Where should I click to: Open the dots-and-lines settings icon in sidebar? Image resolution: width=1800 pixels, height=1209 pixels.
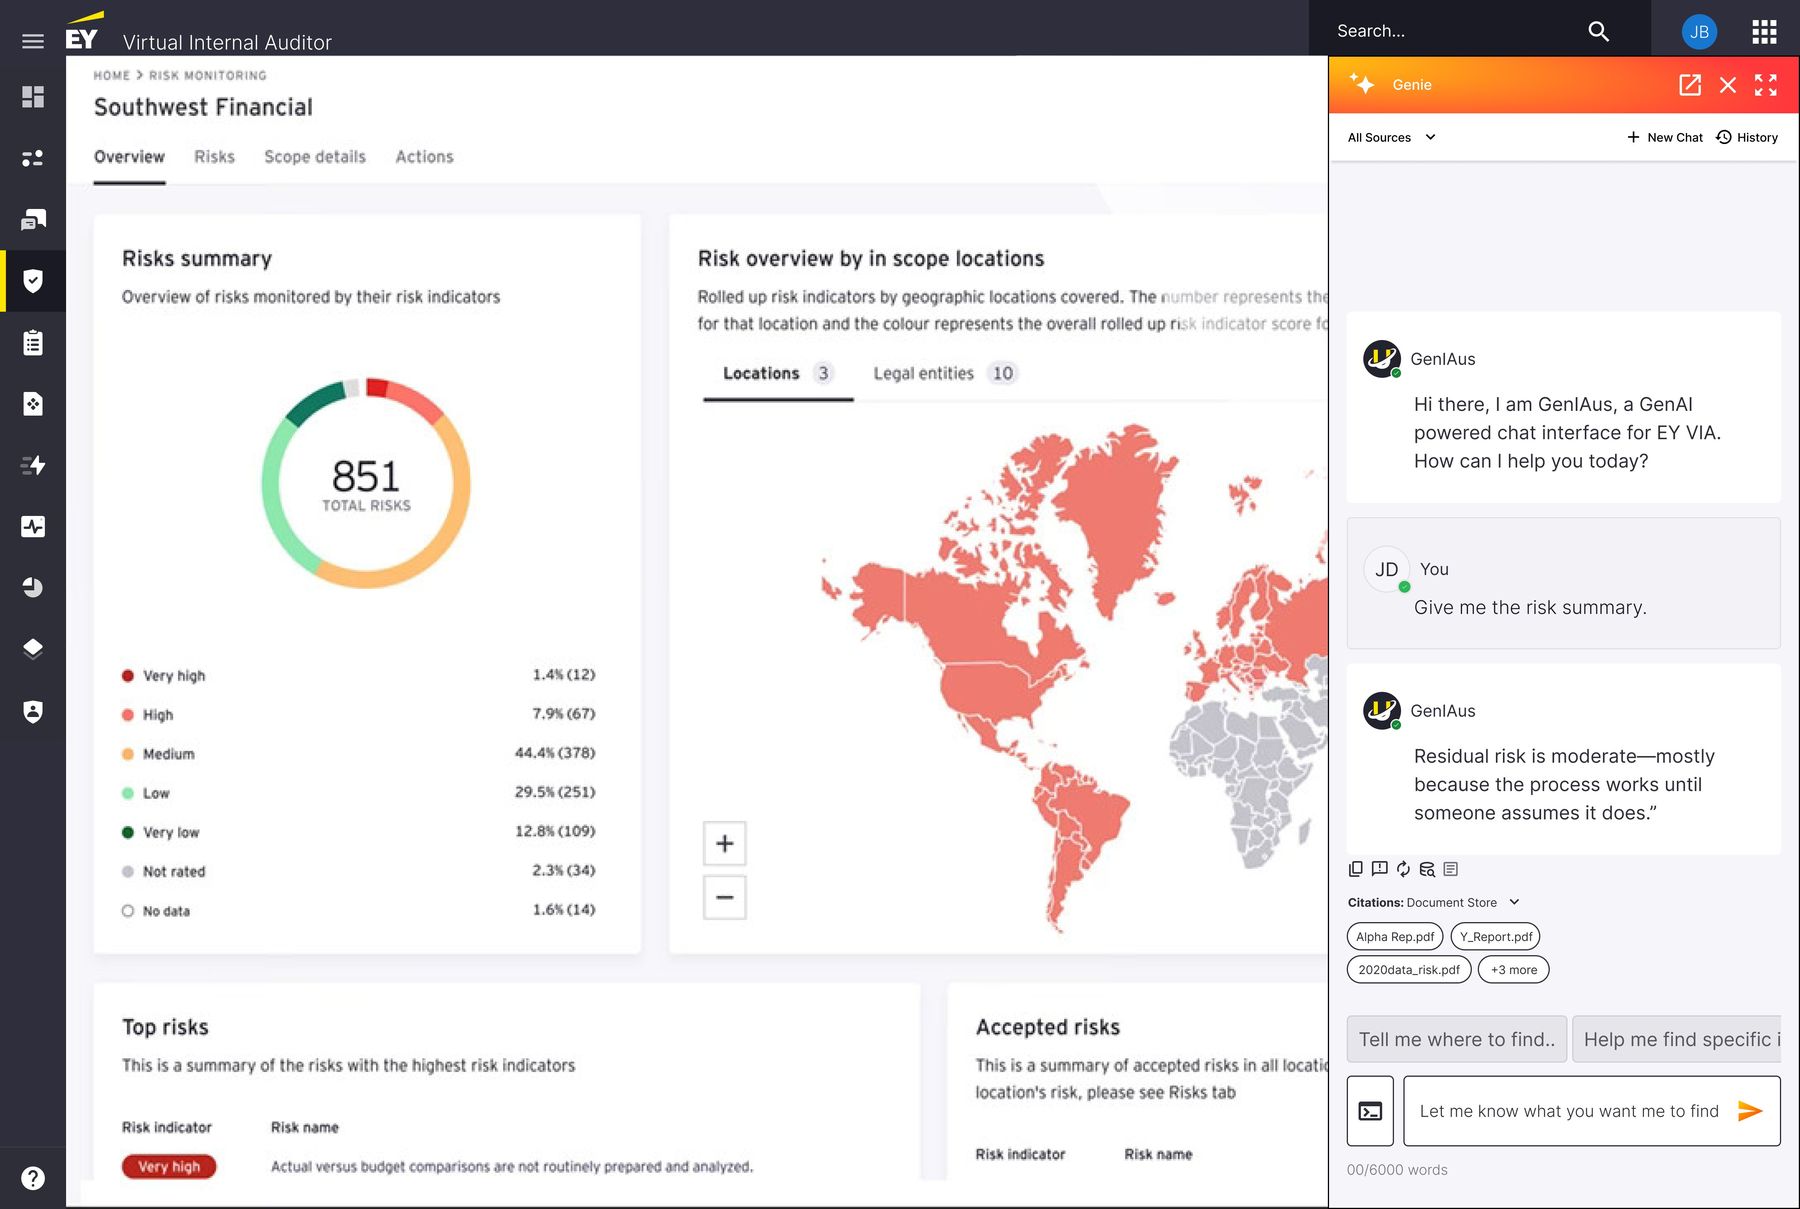tap(33, 158)
